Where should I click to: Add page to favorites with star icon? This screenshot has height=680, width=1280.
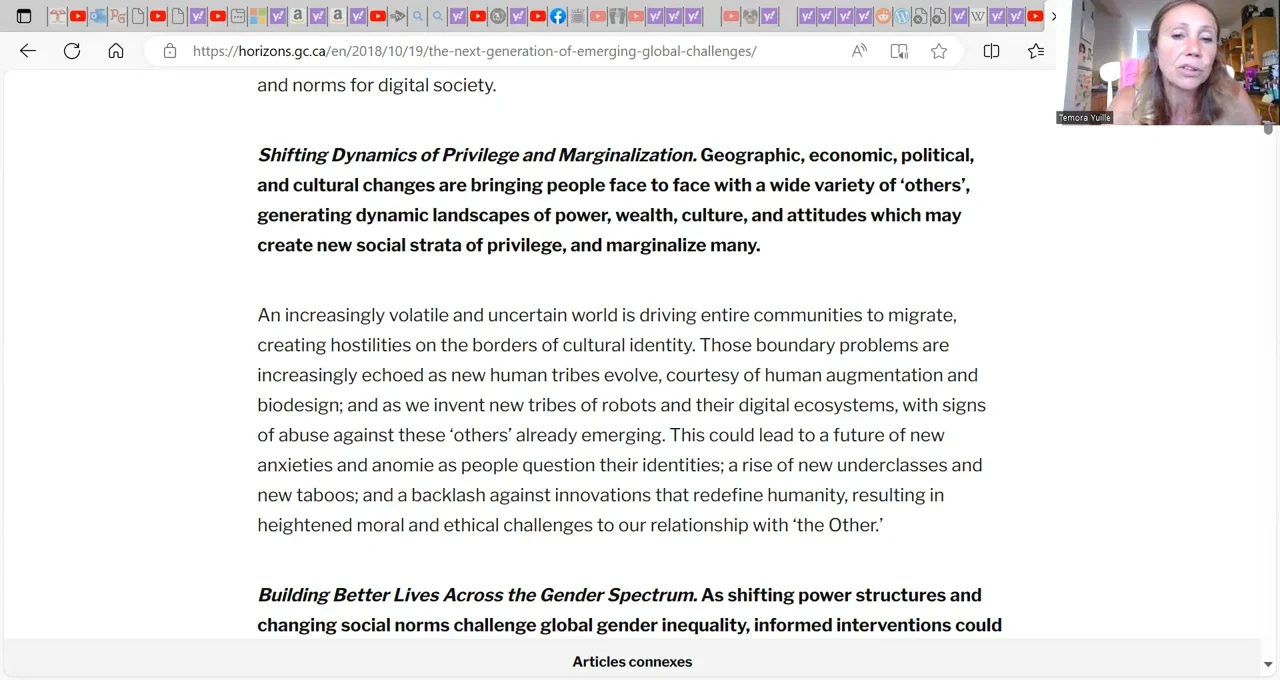click(x=939, y=51)
